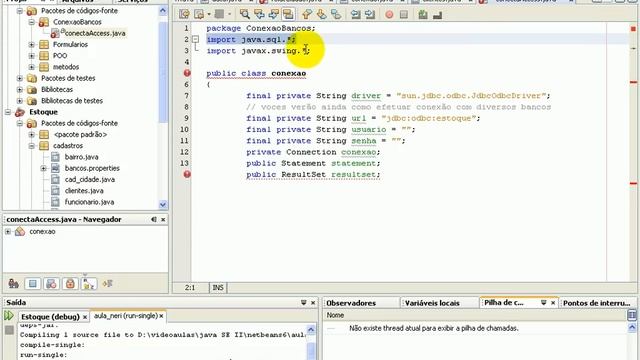
Task: Collapse the Estoque project node
Action: click(8, 112)
